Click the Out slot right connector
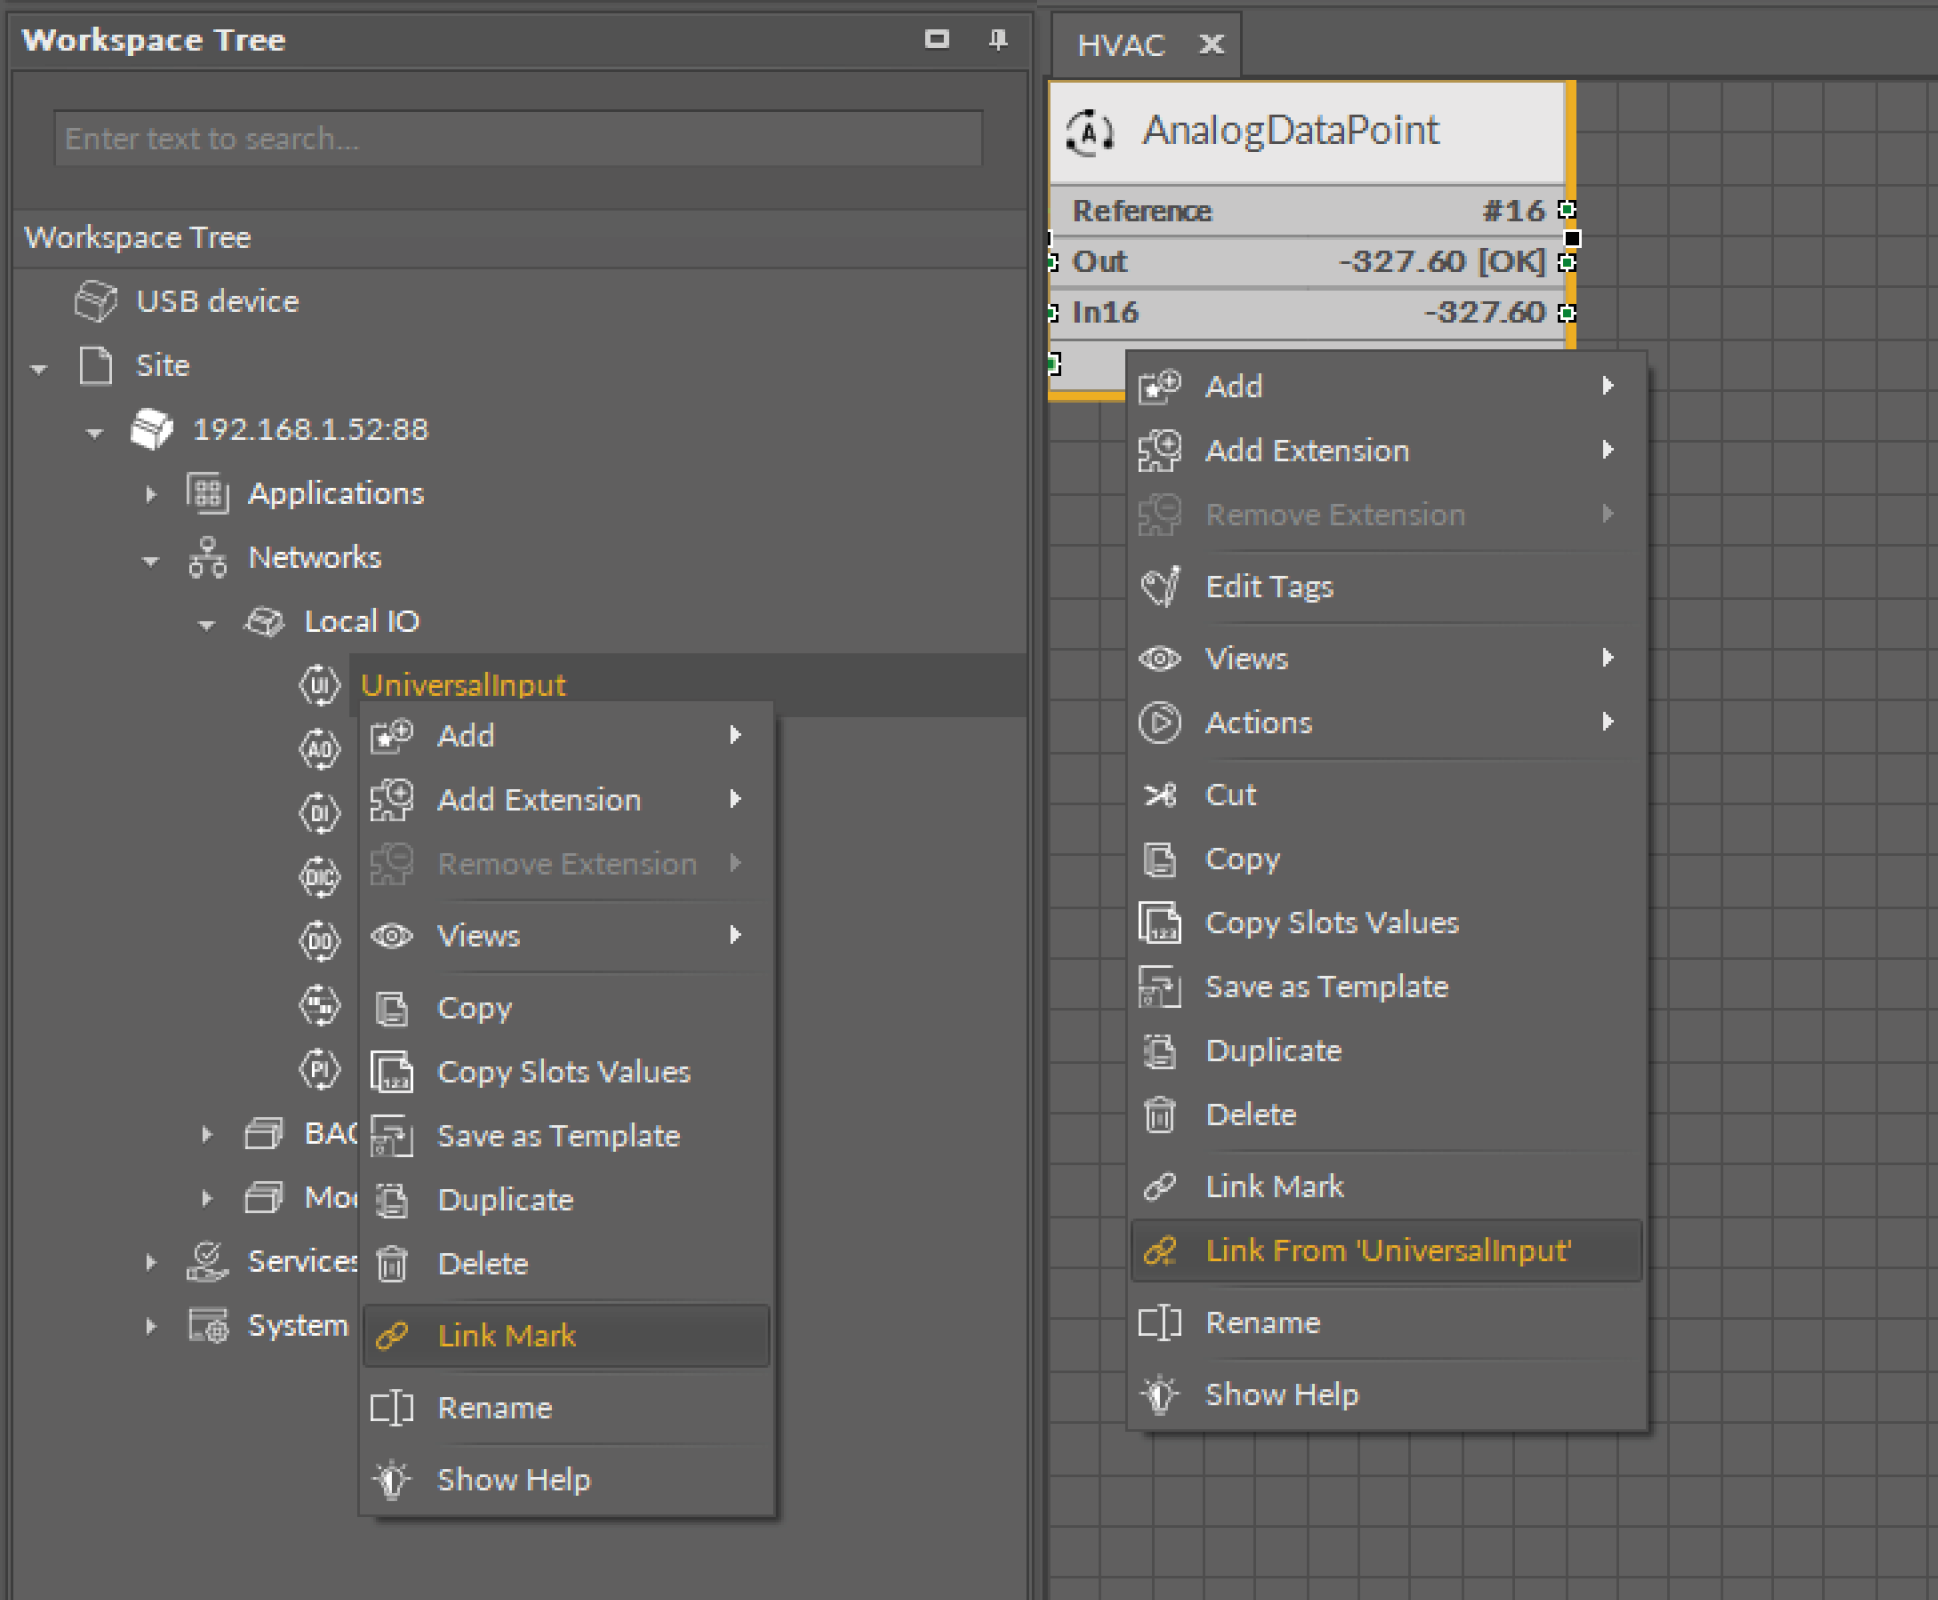 click(x=1567, y=262)
